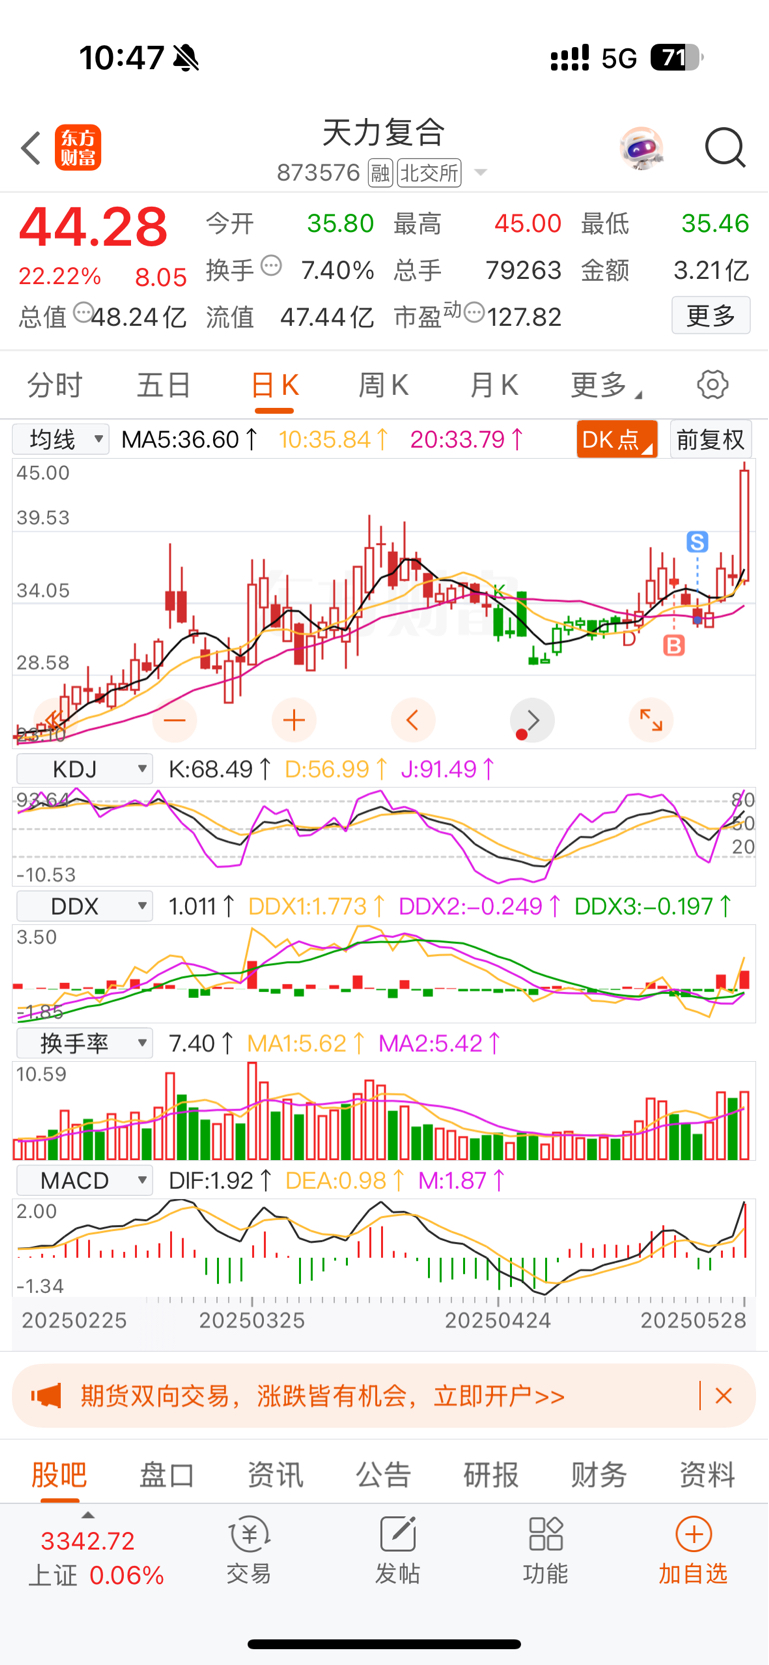Switch to the 五日 tab
Screen dimensions: 769x1665
164,385
